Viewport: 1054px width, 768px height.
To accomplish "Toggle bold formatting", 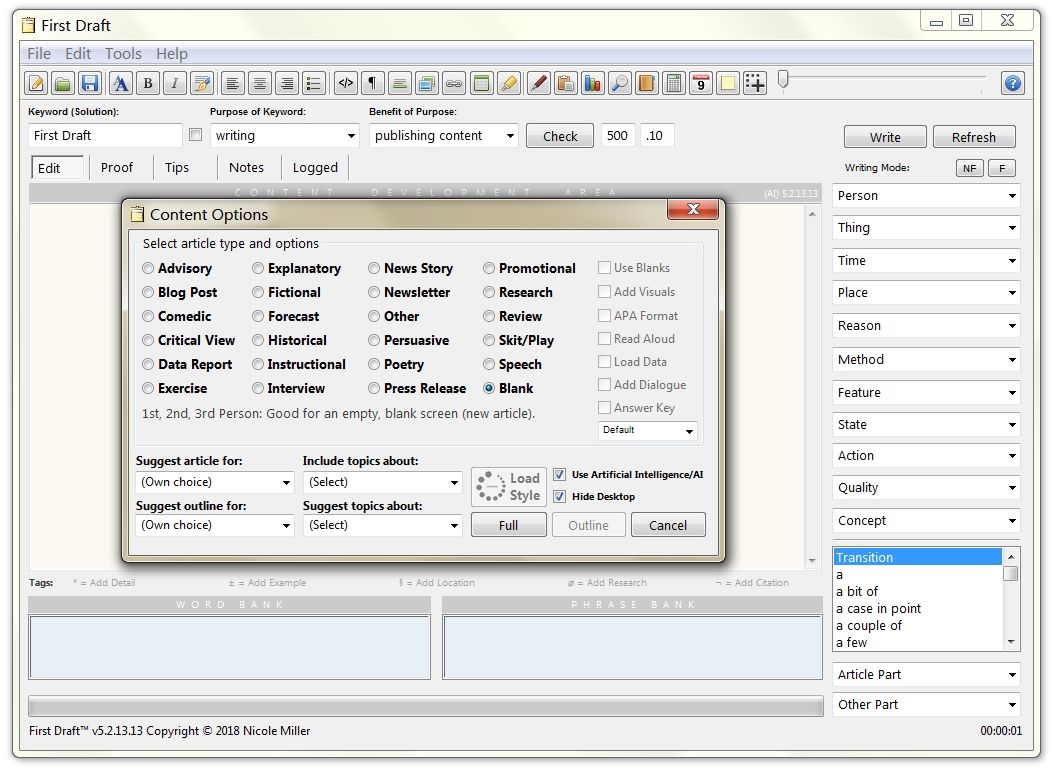I will coord(148,83).
